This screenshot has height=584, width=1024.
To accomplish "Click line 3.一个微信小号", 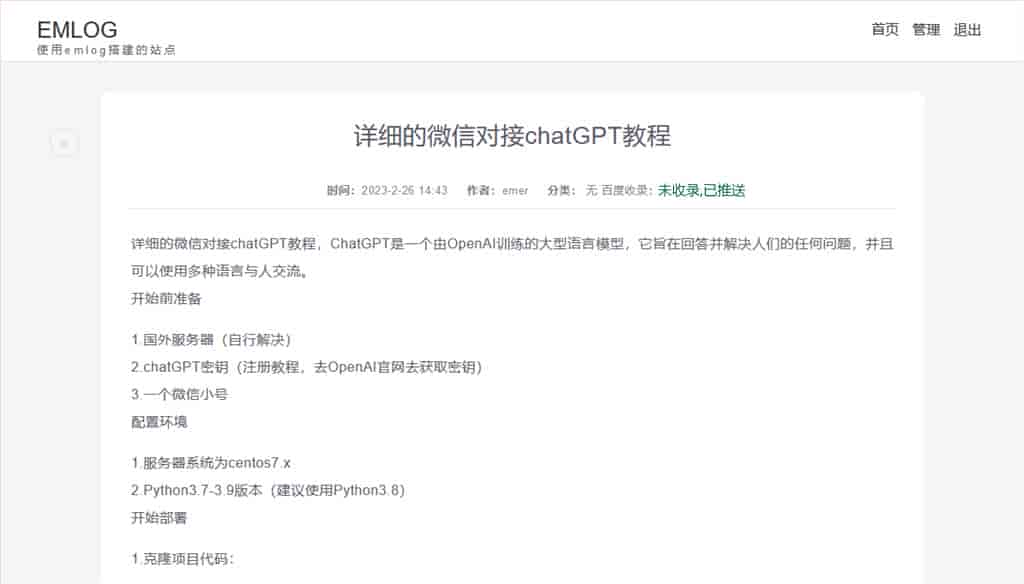I will click(x=179, y=395).
